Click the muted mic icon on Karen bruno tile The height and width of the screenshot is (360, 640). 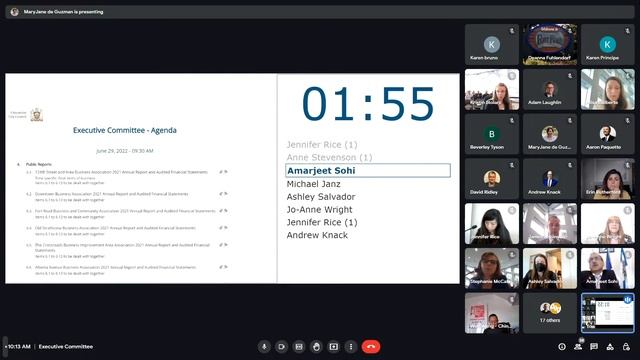click(x=512, y=31)
